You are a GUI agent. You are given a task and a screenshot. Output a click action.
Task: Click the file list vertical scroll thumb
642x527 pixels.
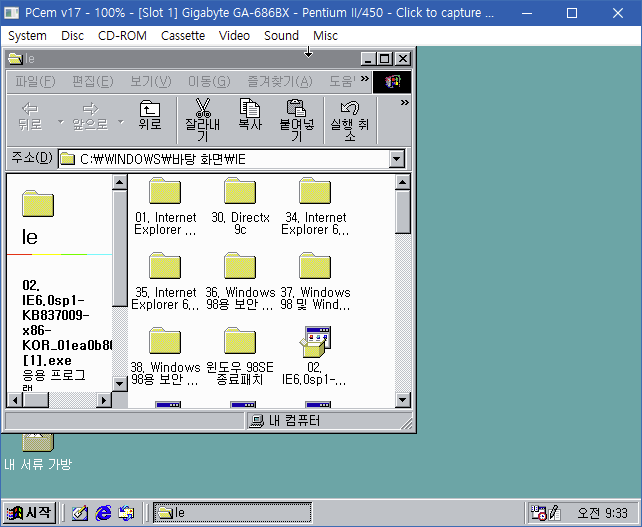[403, 212]
